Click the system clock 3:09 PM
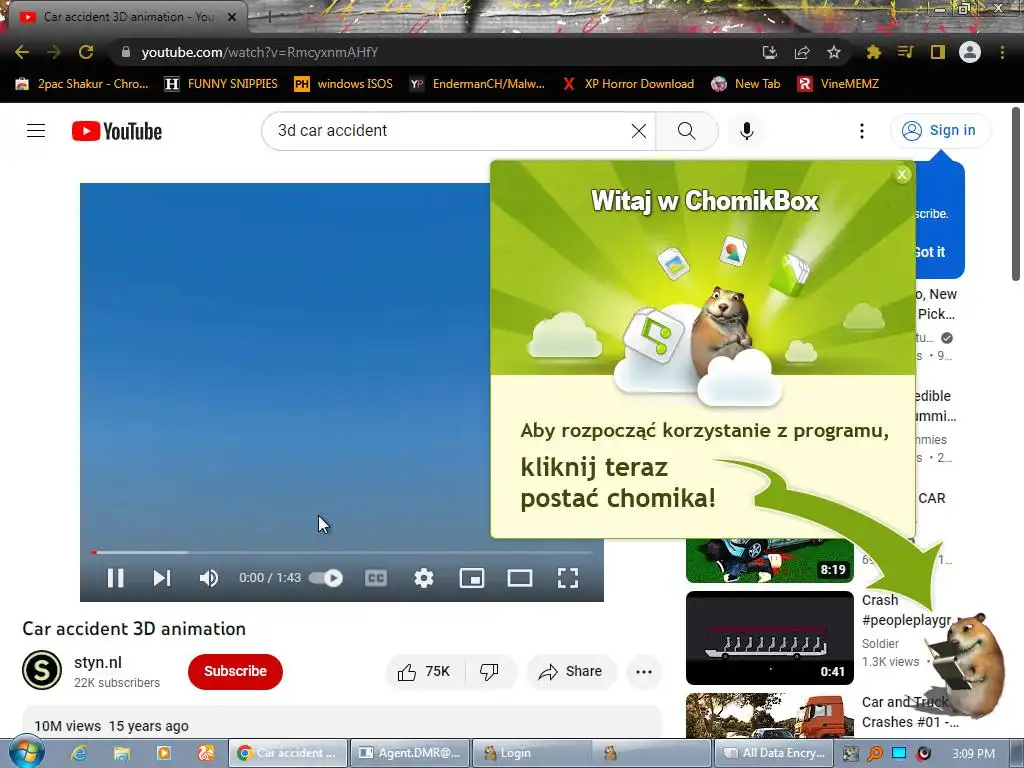Screen dimensions: 1024x768 tap(973, 754)
